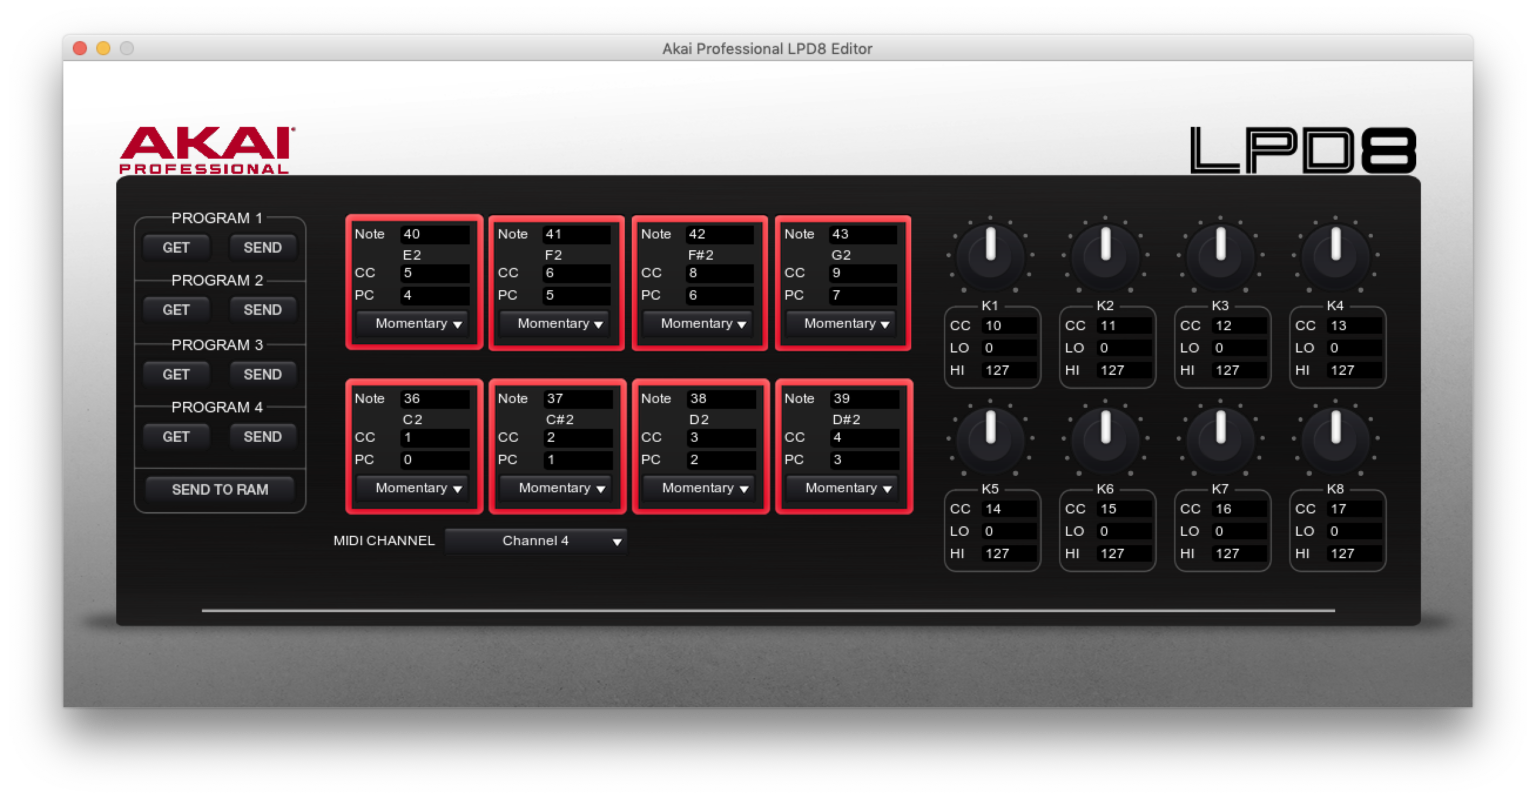Open Momentary dropdown on pad Note 40

point(414,324)
